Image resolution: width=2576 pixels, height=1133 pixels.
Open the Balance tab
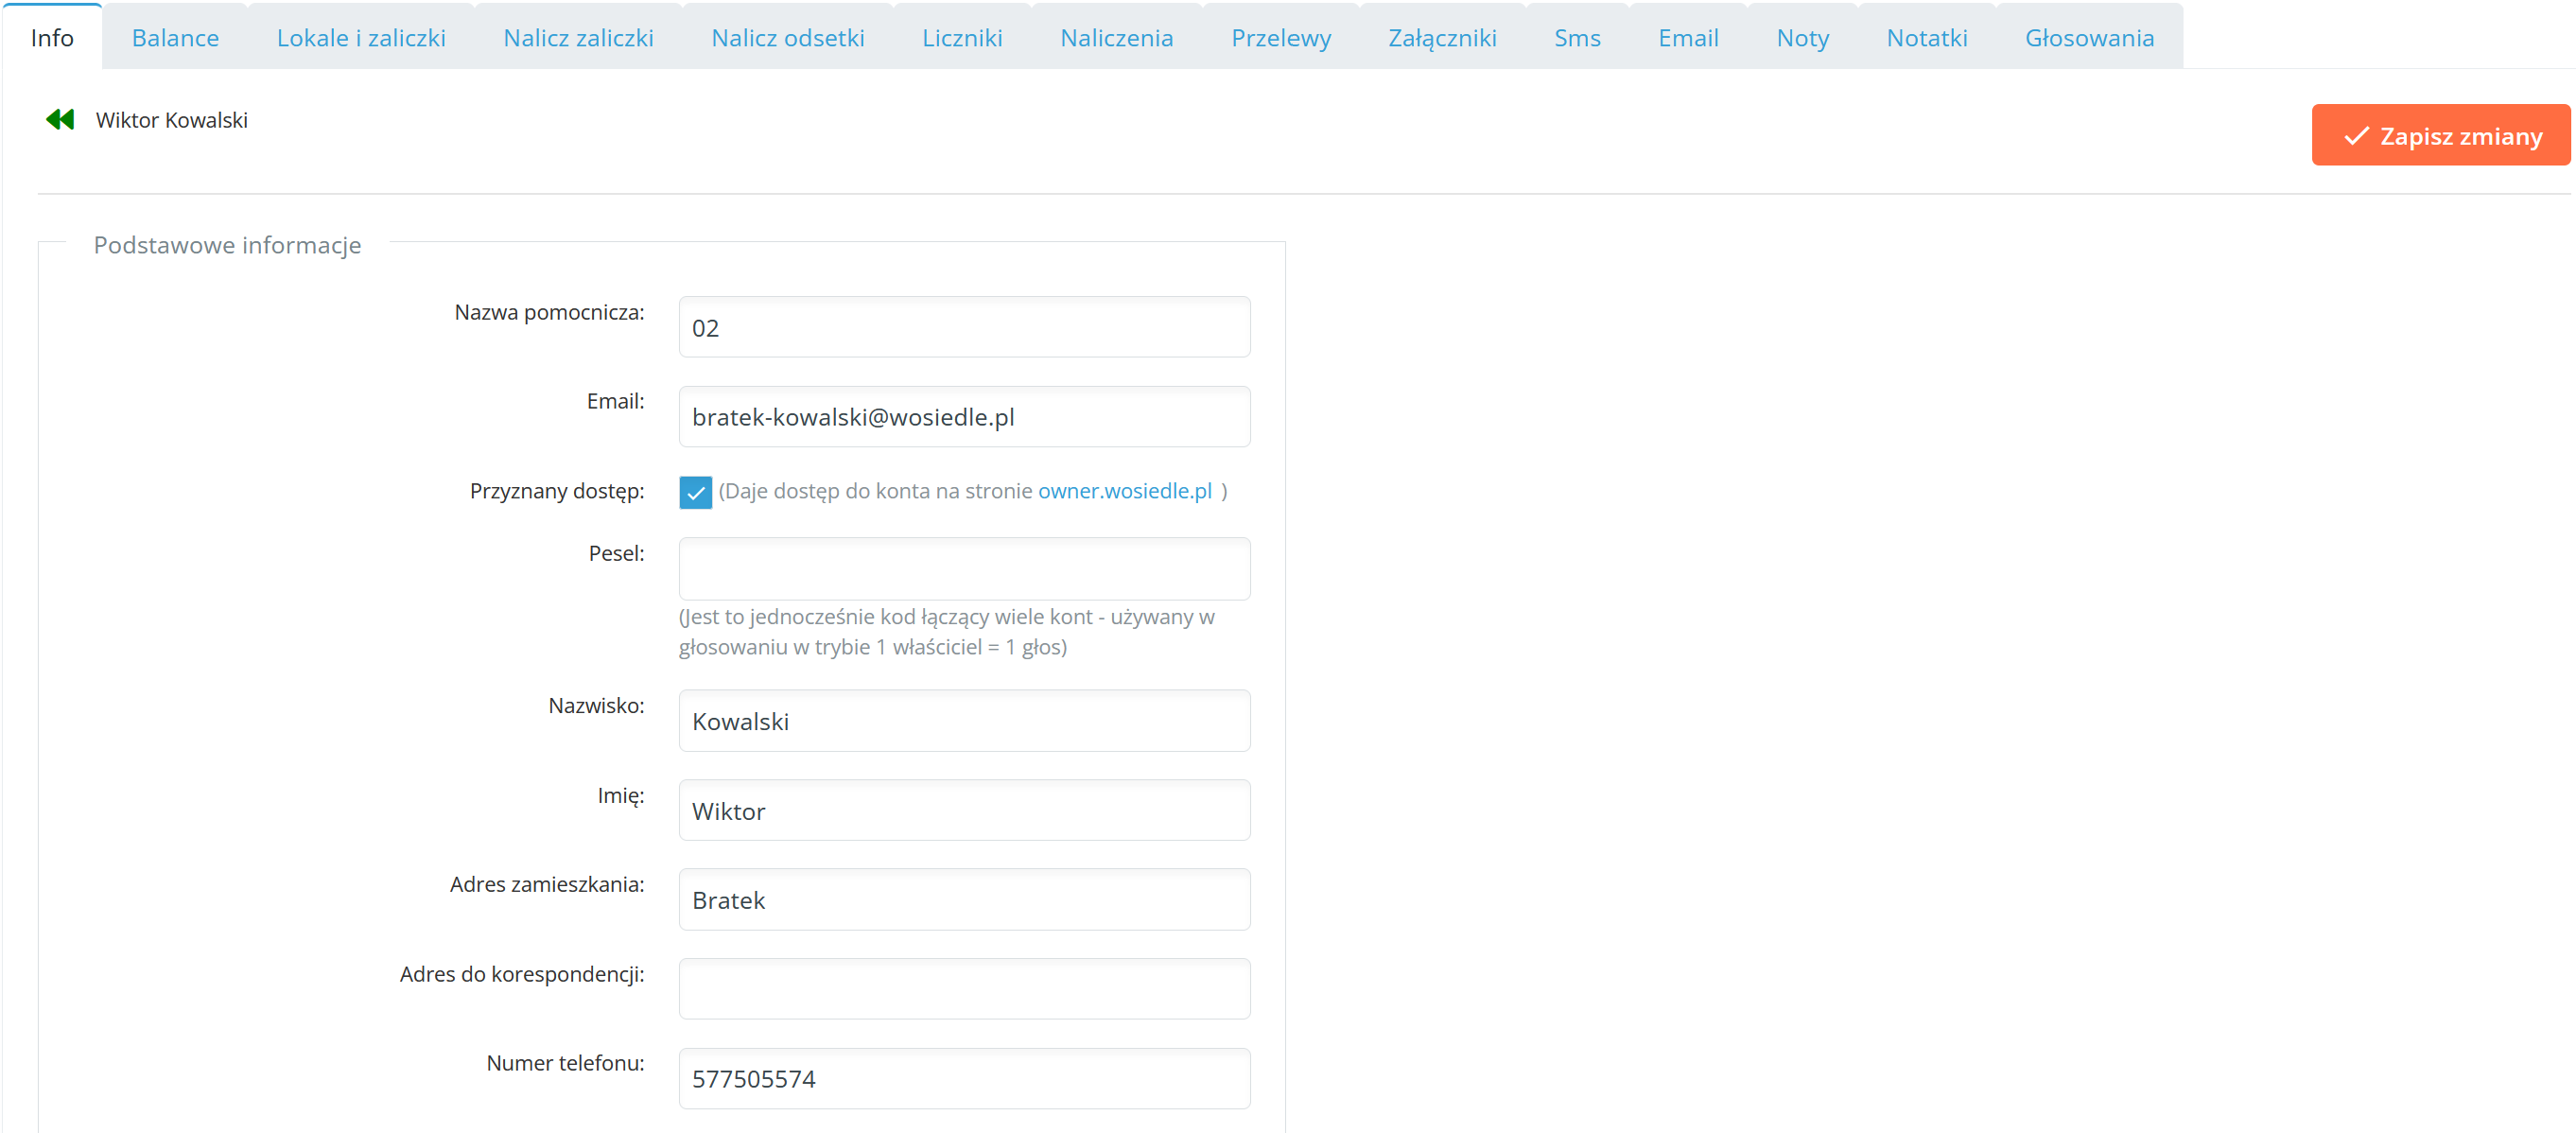tap(175, 38)
